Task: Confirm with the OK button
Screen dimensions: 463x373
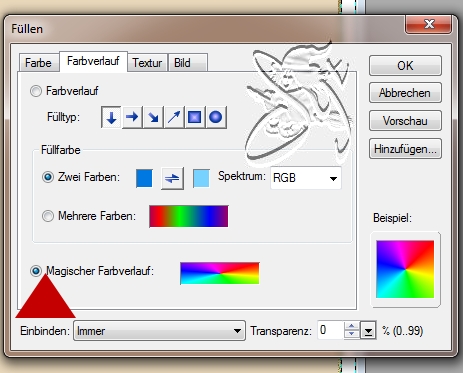Action: (x=405, y=66)
